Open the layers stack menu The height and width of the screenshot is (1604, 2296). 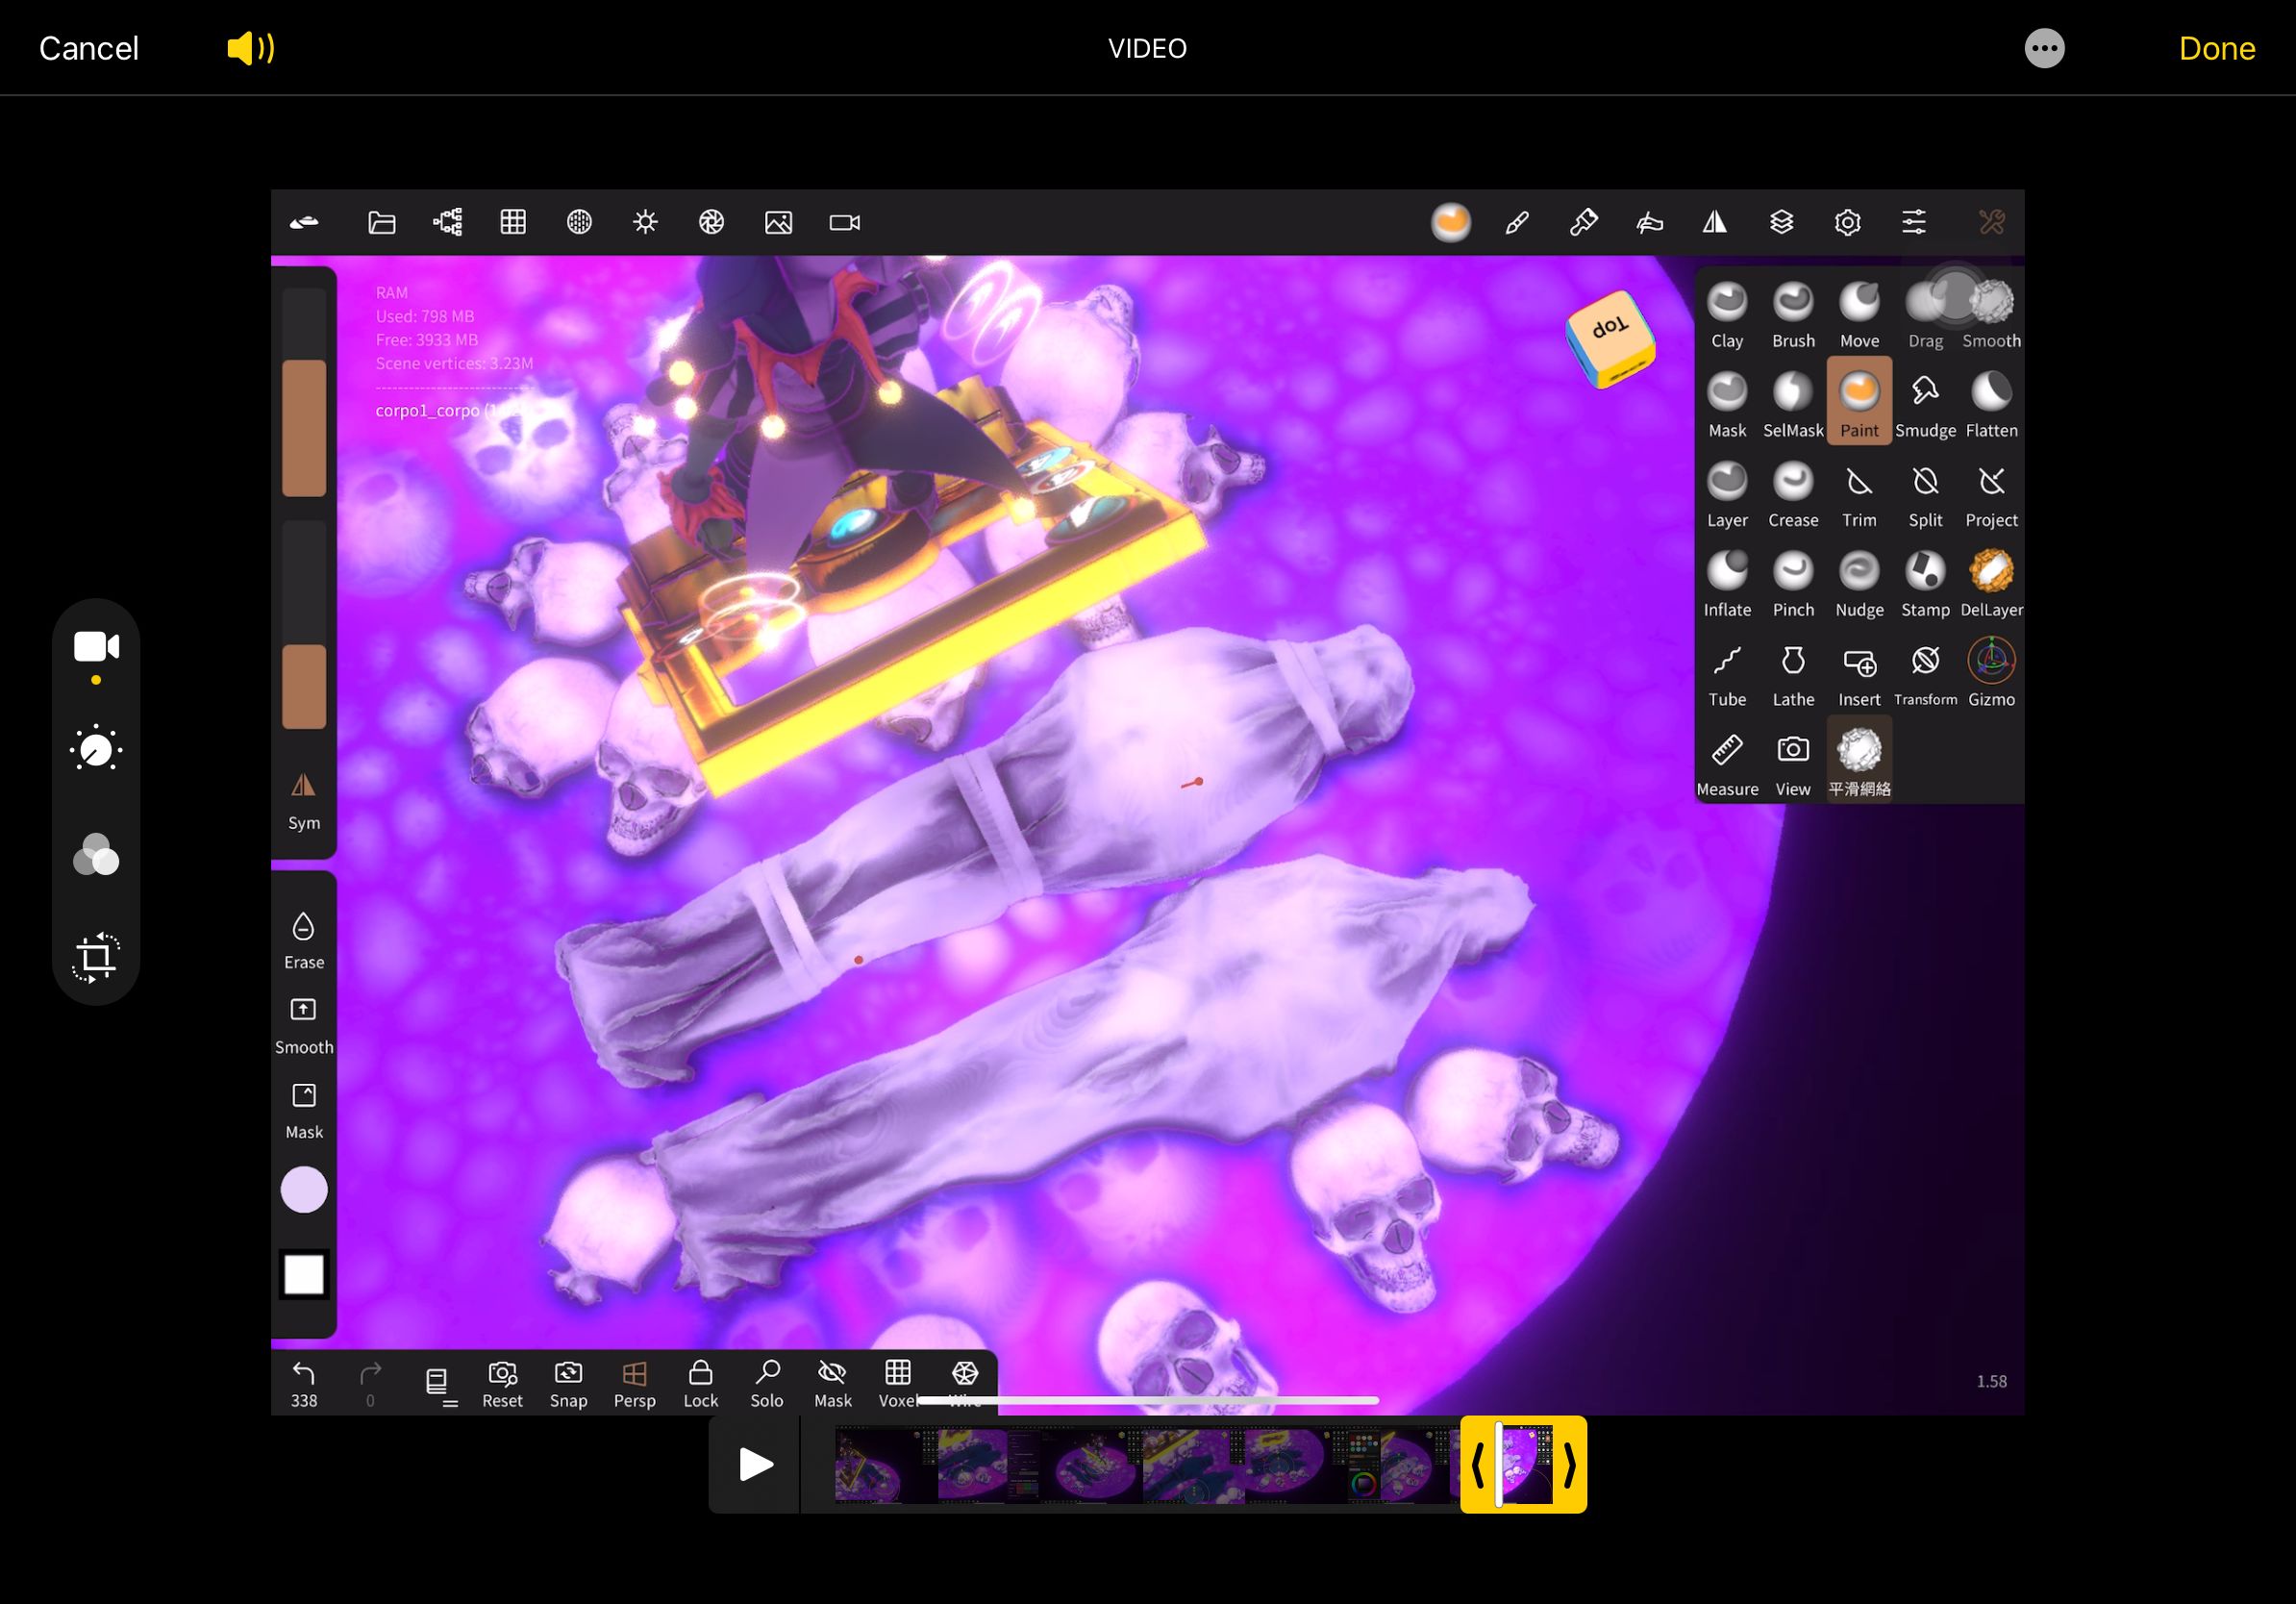(1781, 222)
